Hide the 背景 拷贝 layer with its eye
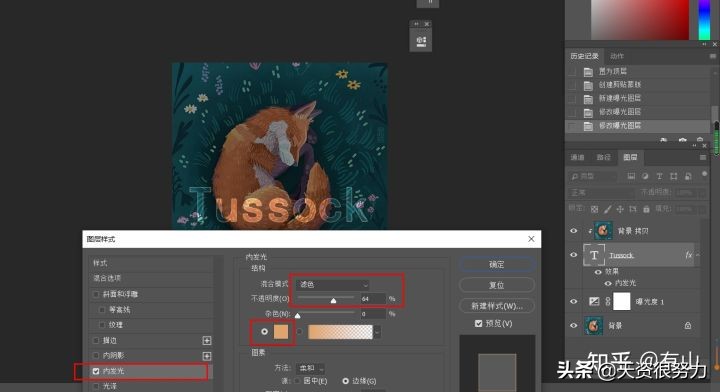Screen dimensions: 720x392 point(574,230)
